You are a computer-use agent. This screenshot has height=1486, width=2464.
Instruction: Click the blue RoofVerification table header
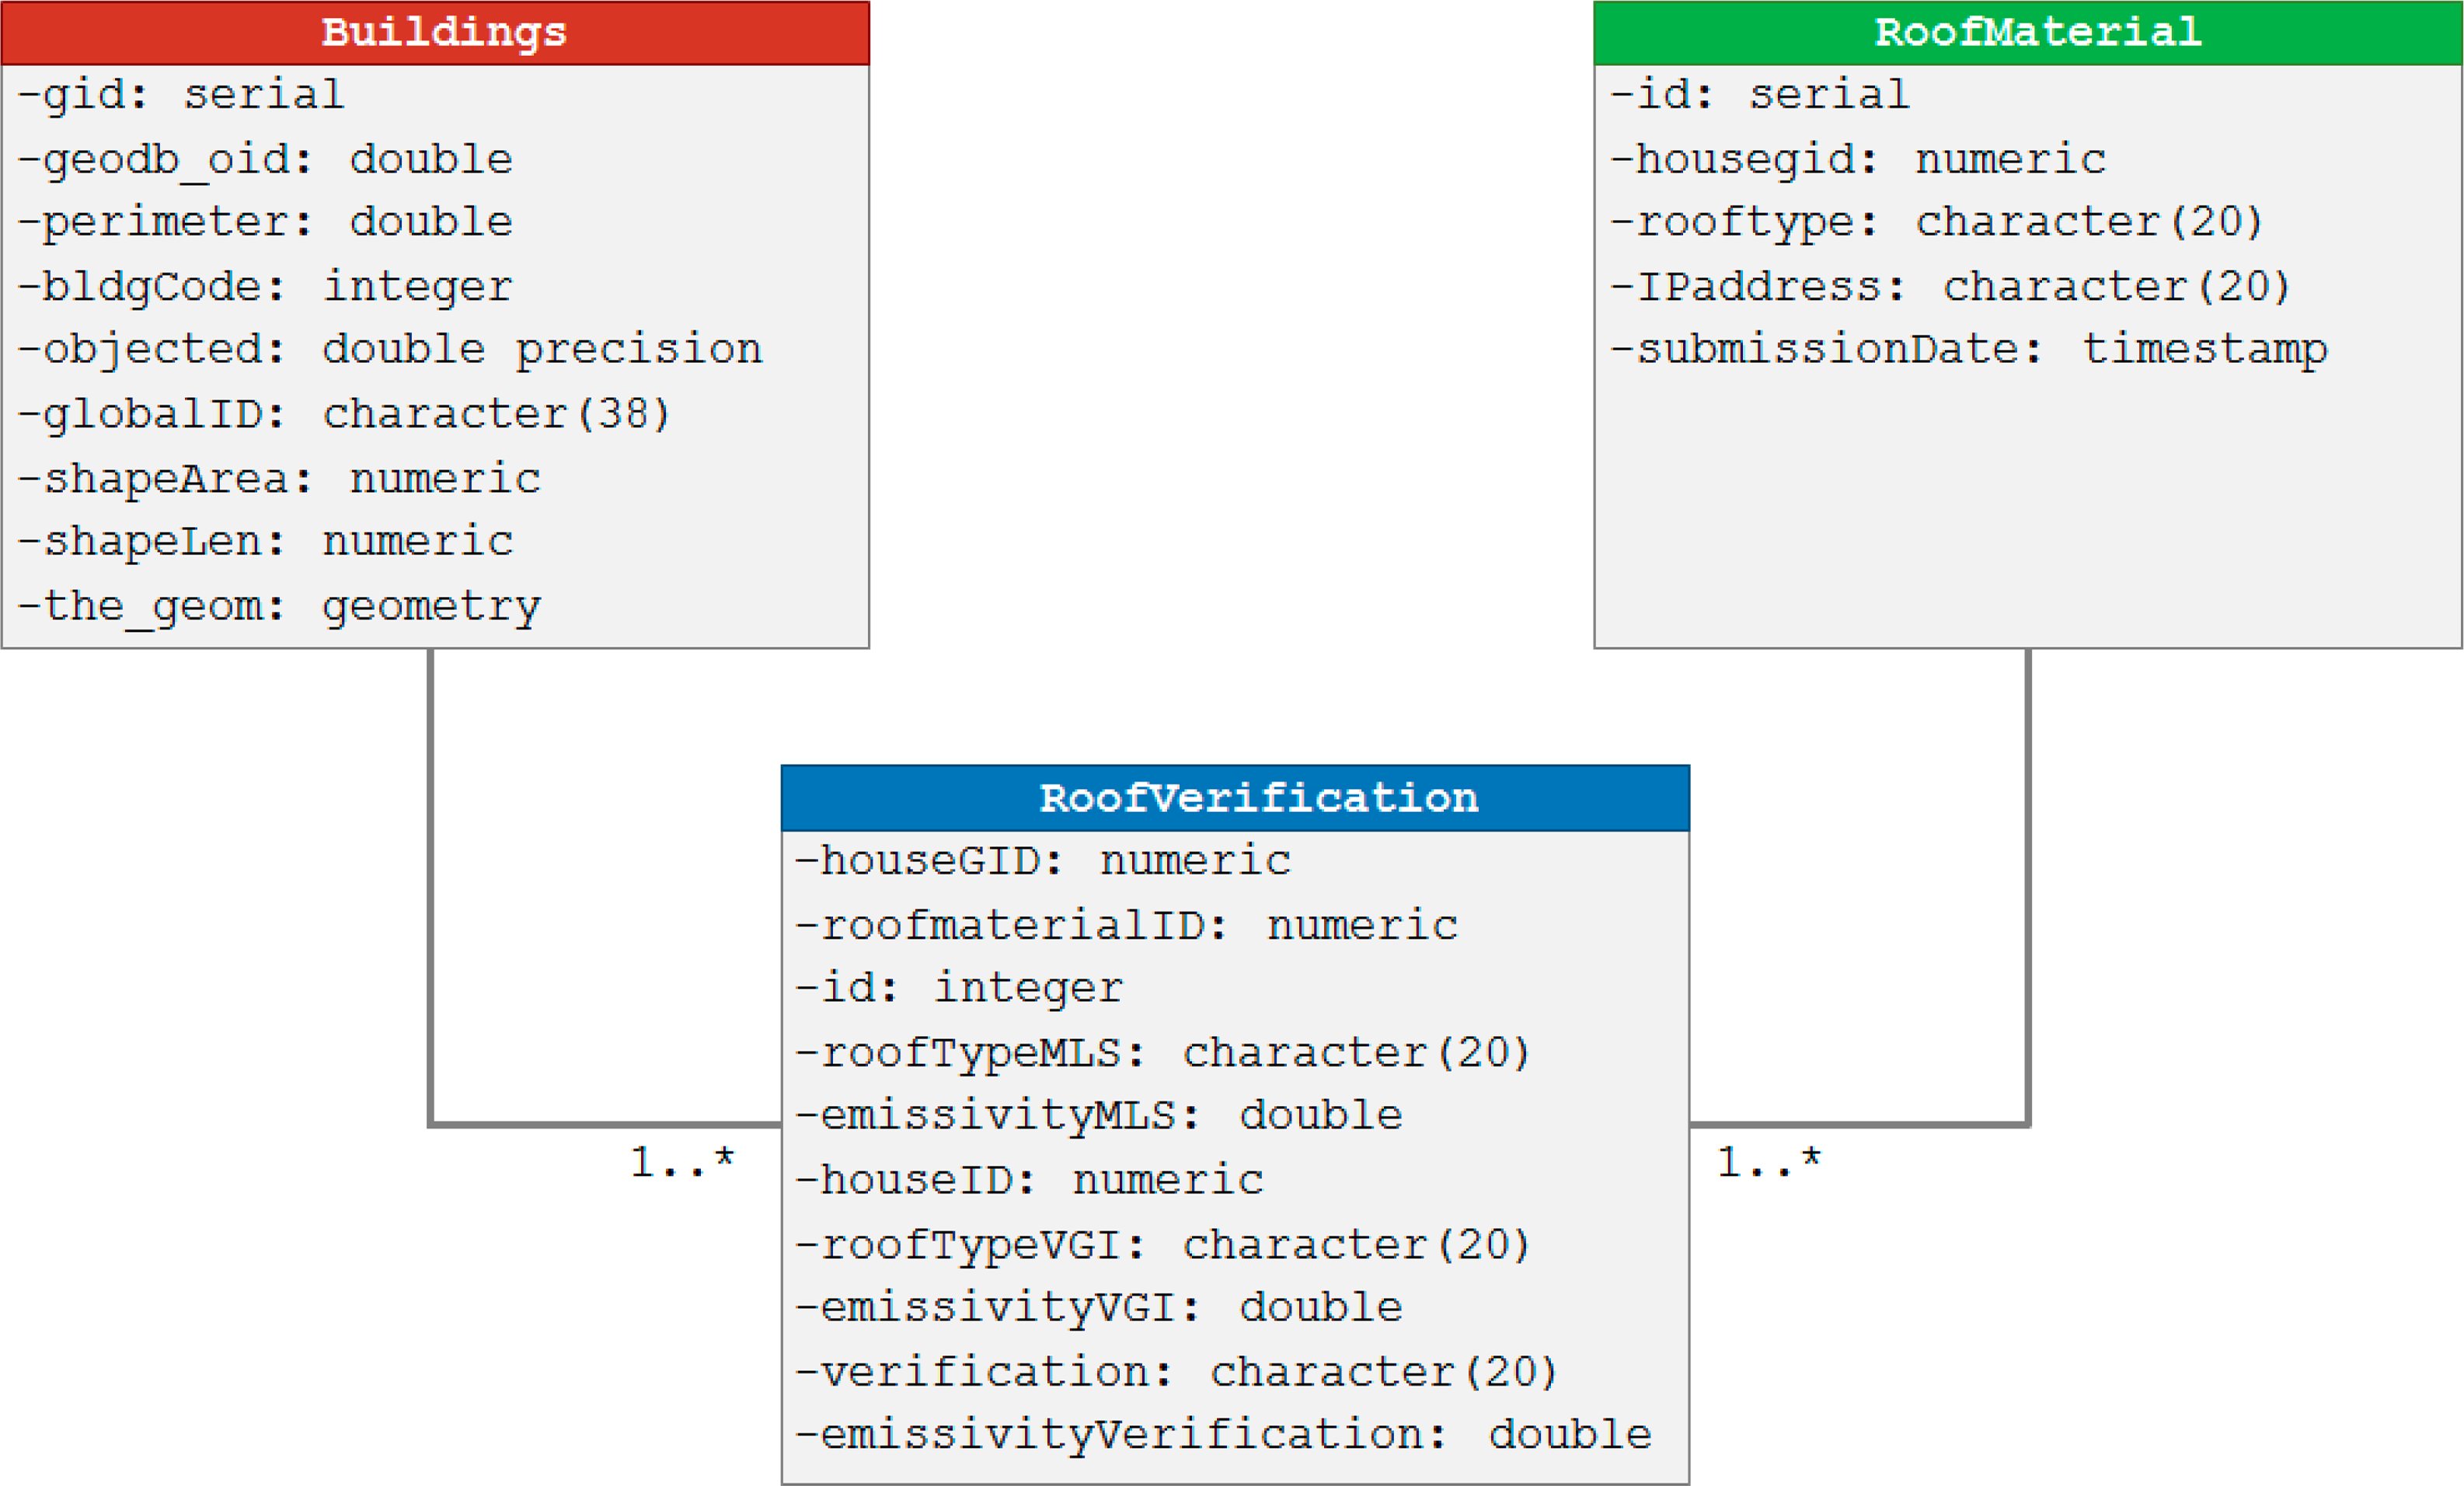[1235, 798]
